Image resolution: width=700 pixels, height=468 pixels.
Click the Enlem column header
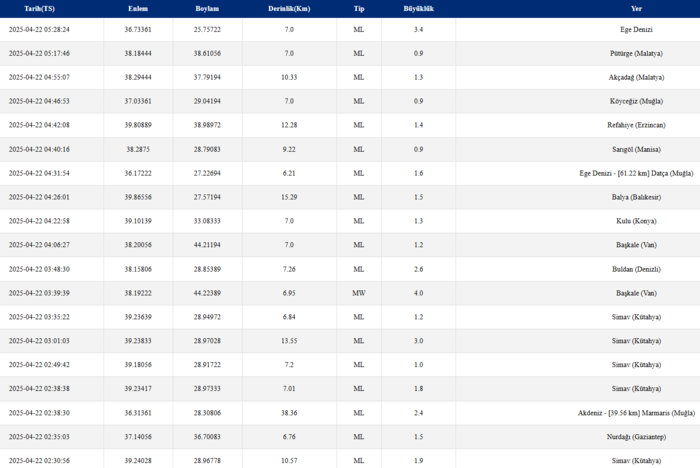pyautogui.click(x=138, y=8)
